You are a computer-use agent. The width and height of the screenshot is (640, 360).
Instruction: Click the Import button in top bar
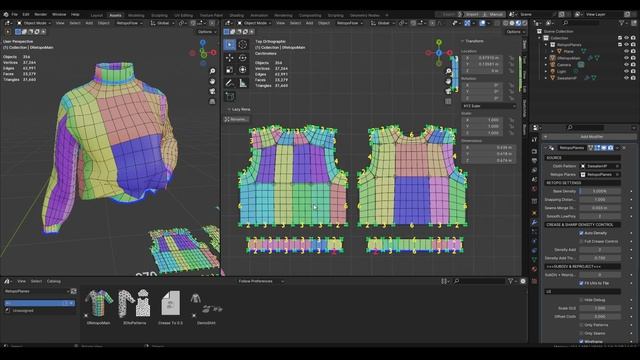click(x=472, y=14)
